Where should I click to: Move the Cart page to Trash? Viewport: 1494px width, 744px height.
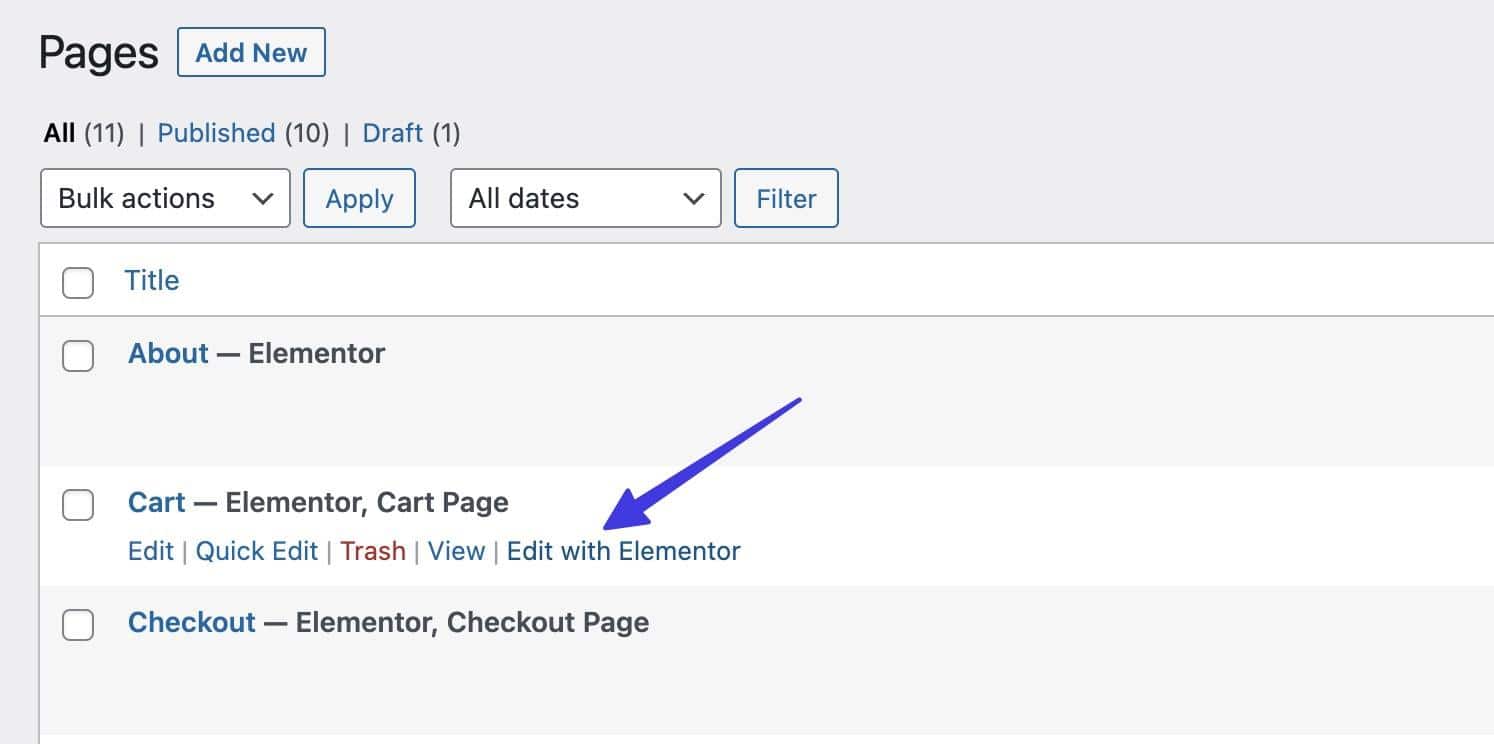373,551
